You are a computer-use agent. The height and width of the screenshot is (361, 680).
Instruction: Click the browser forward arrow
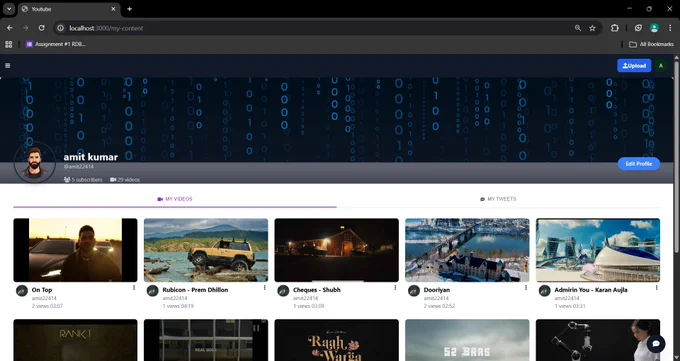[26, 28]
